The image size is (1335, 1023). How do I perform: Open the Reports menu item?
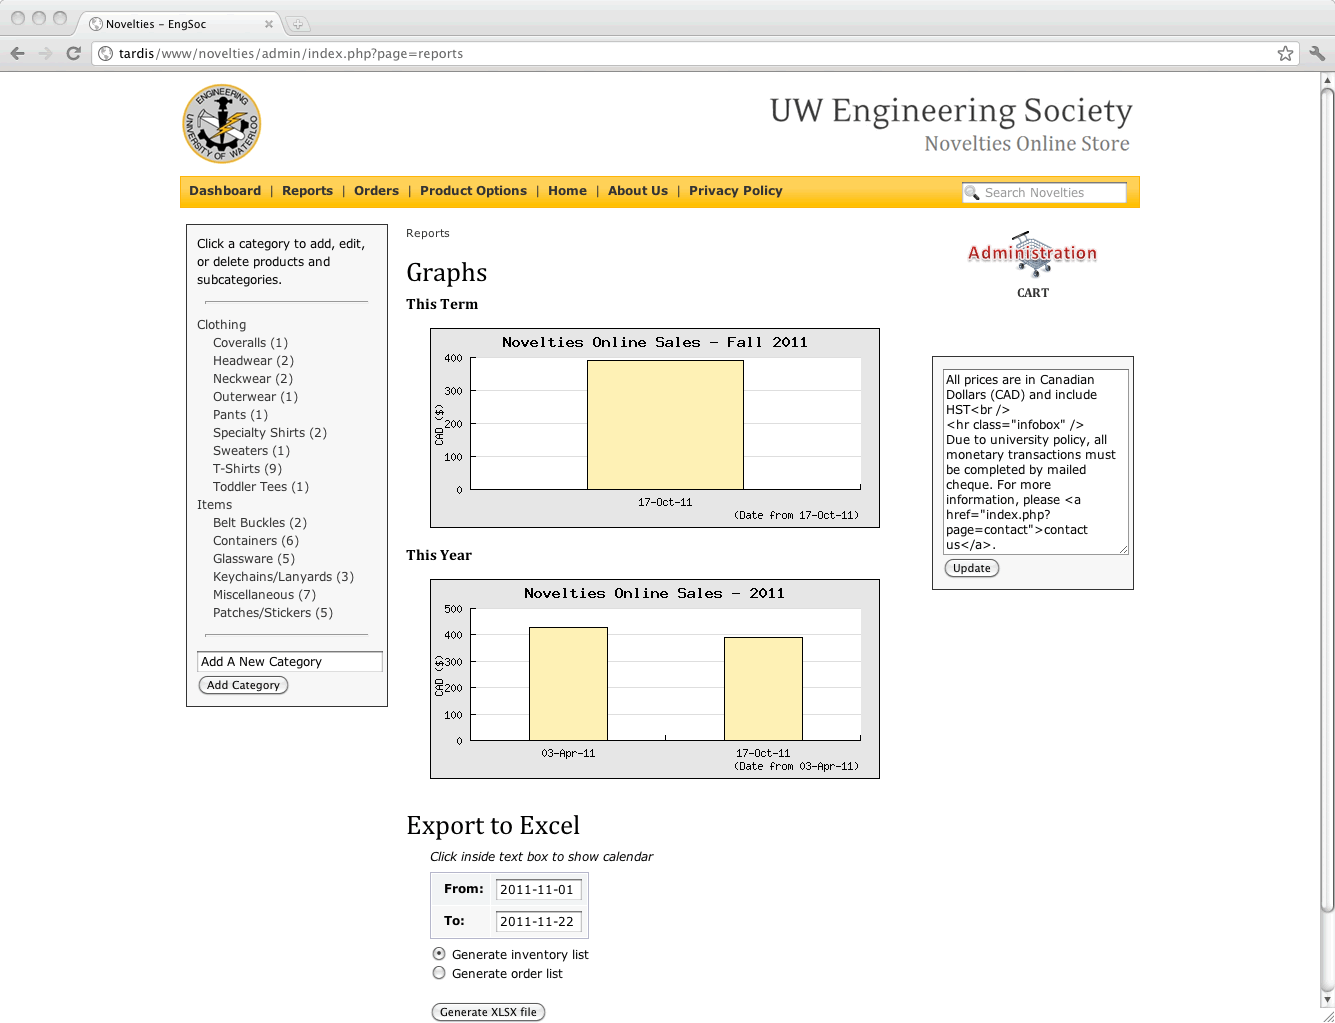[x=307, y=191]
